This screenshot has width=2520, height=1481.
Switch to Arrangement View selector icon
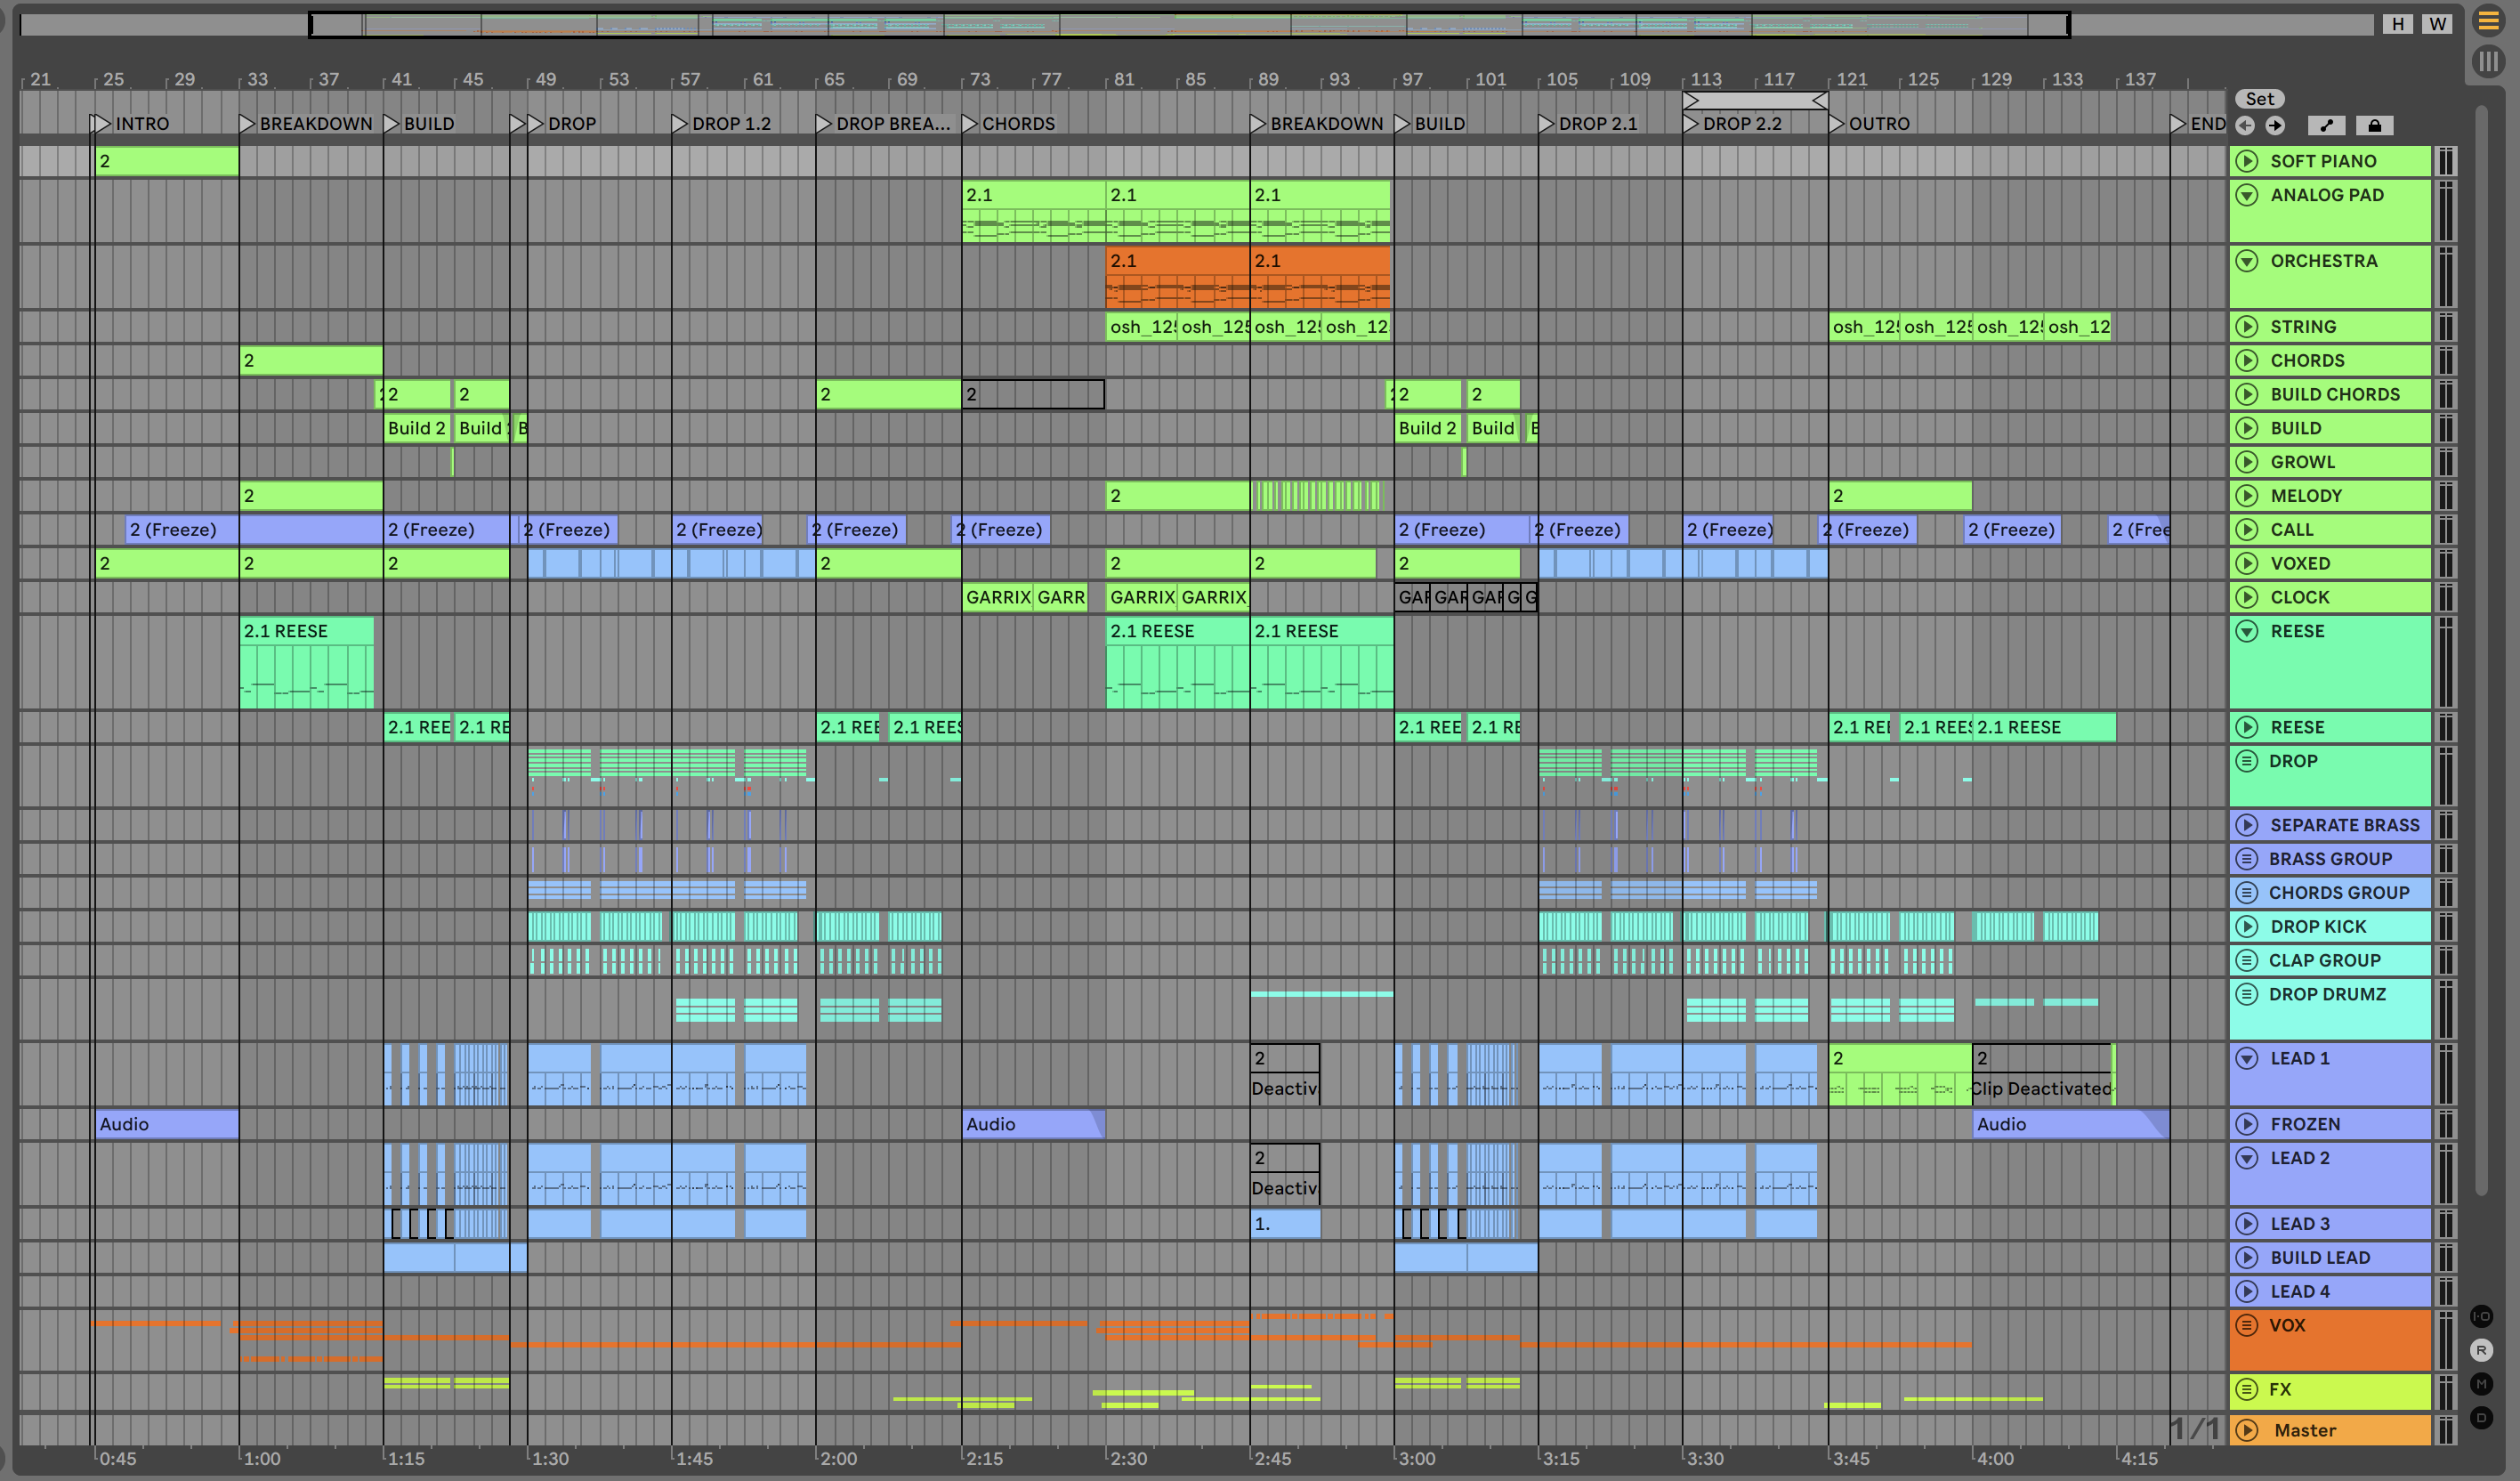[2488, 21]
